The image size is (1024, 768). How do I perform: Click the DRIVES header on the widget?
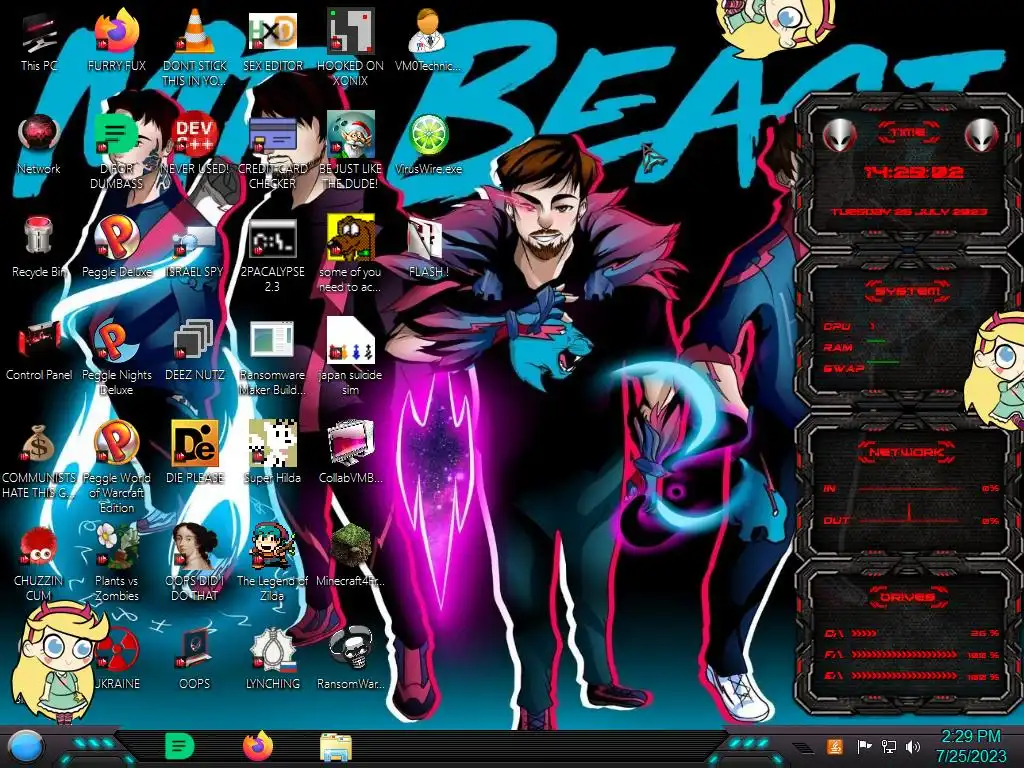pyautogui.click(x=906, y=597)
